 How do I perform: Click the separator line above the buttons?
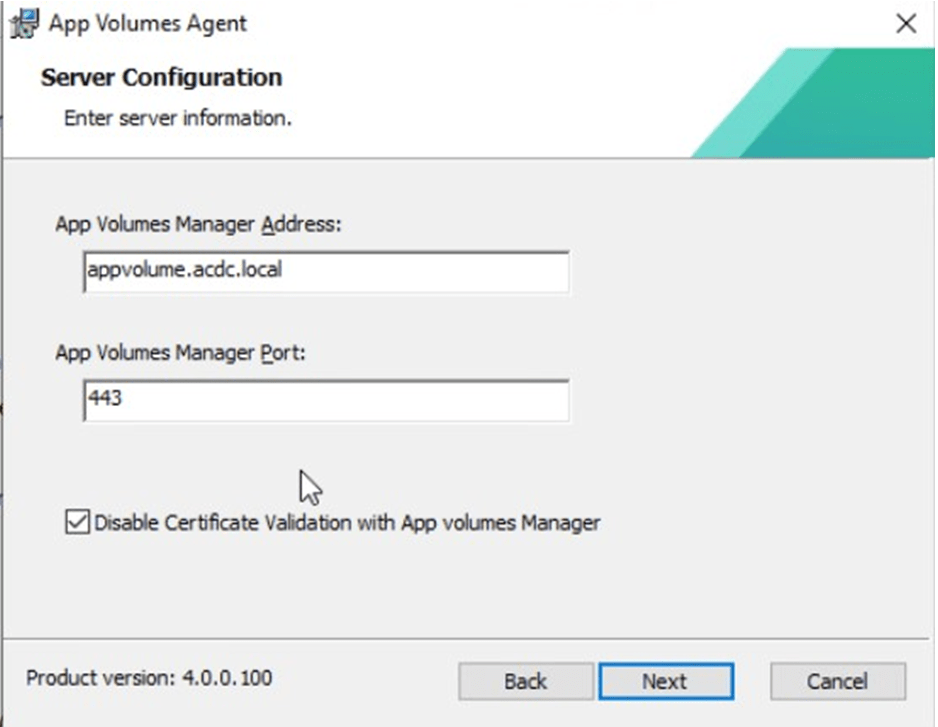click(x=468, y=638)
